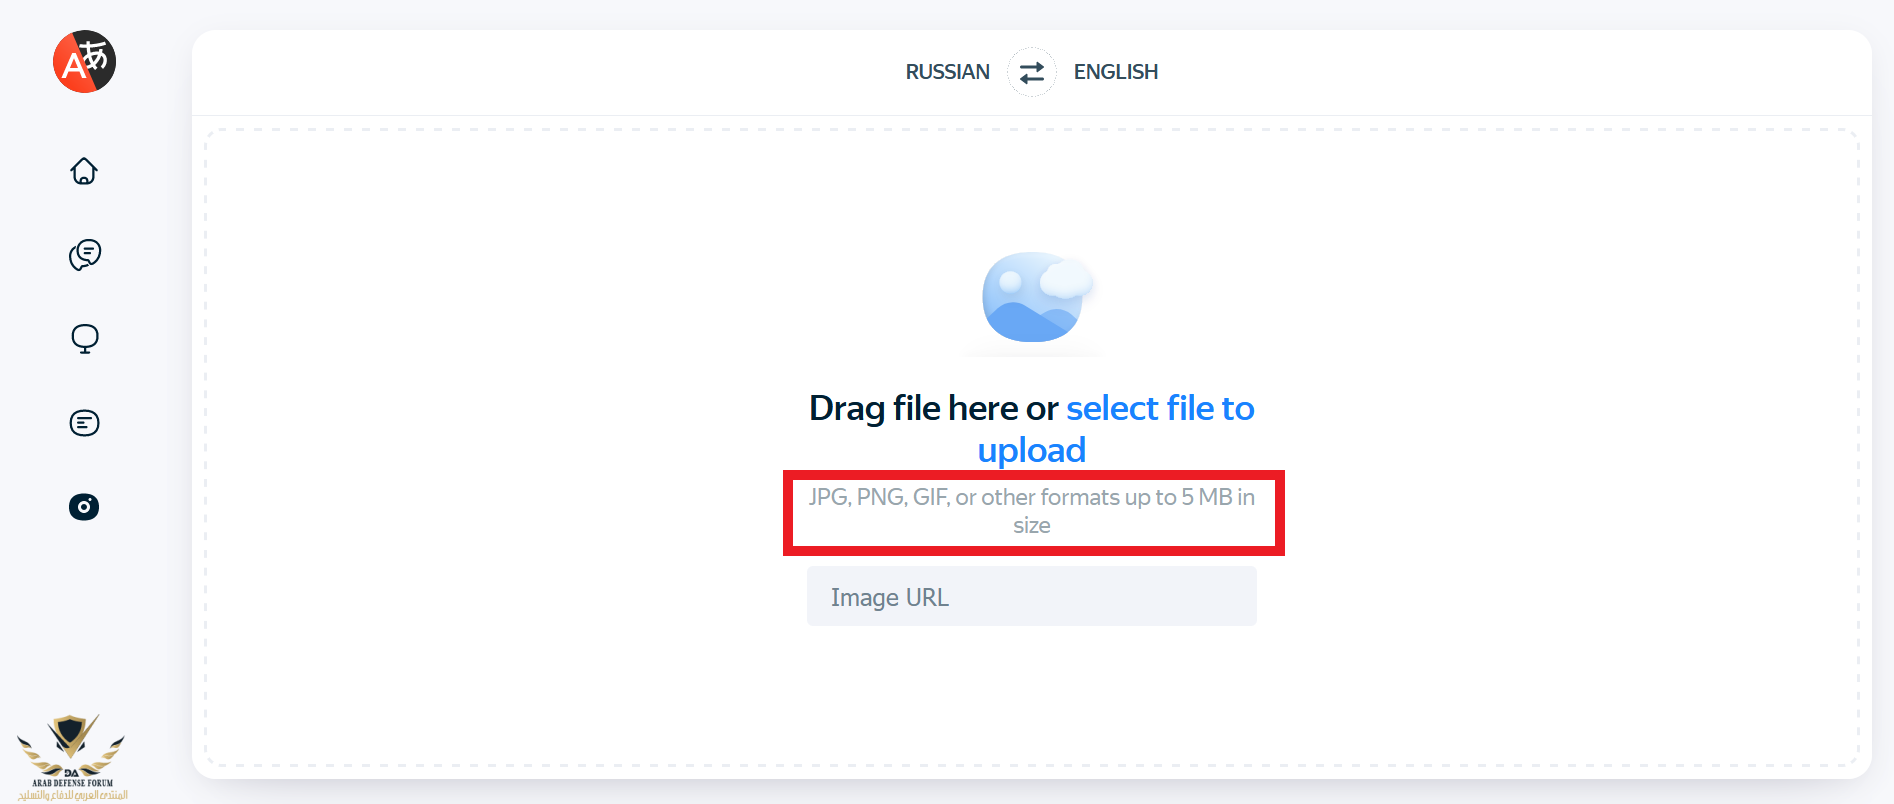The image size is (1894, 804).
Task: Go to Home via sidebar house icon
Action: [84, 171]
